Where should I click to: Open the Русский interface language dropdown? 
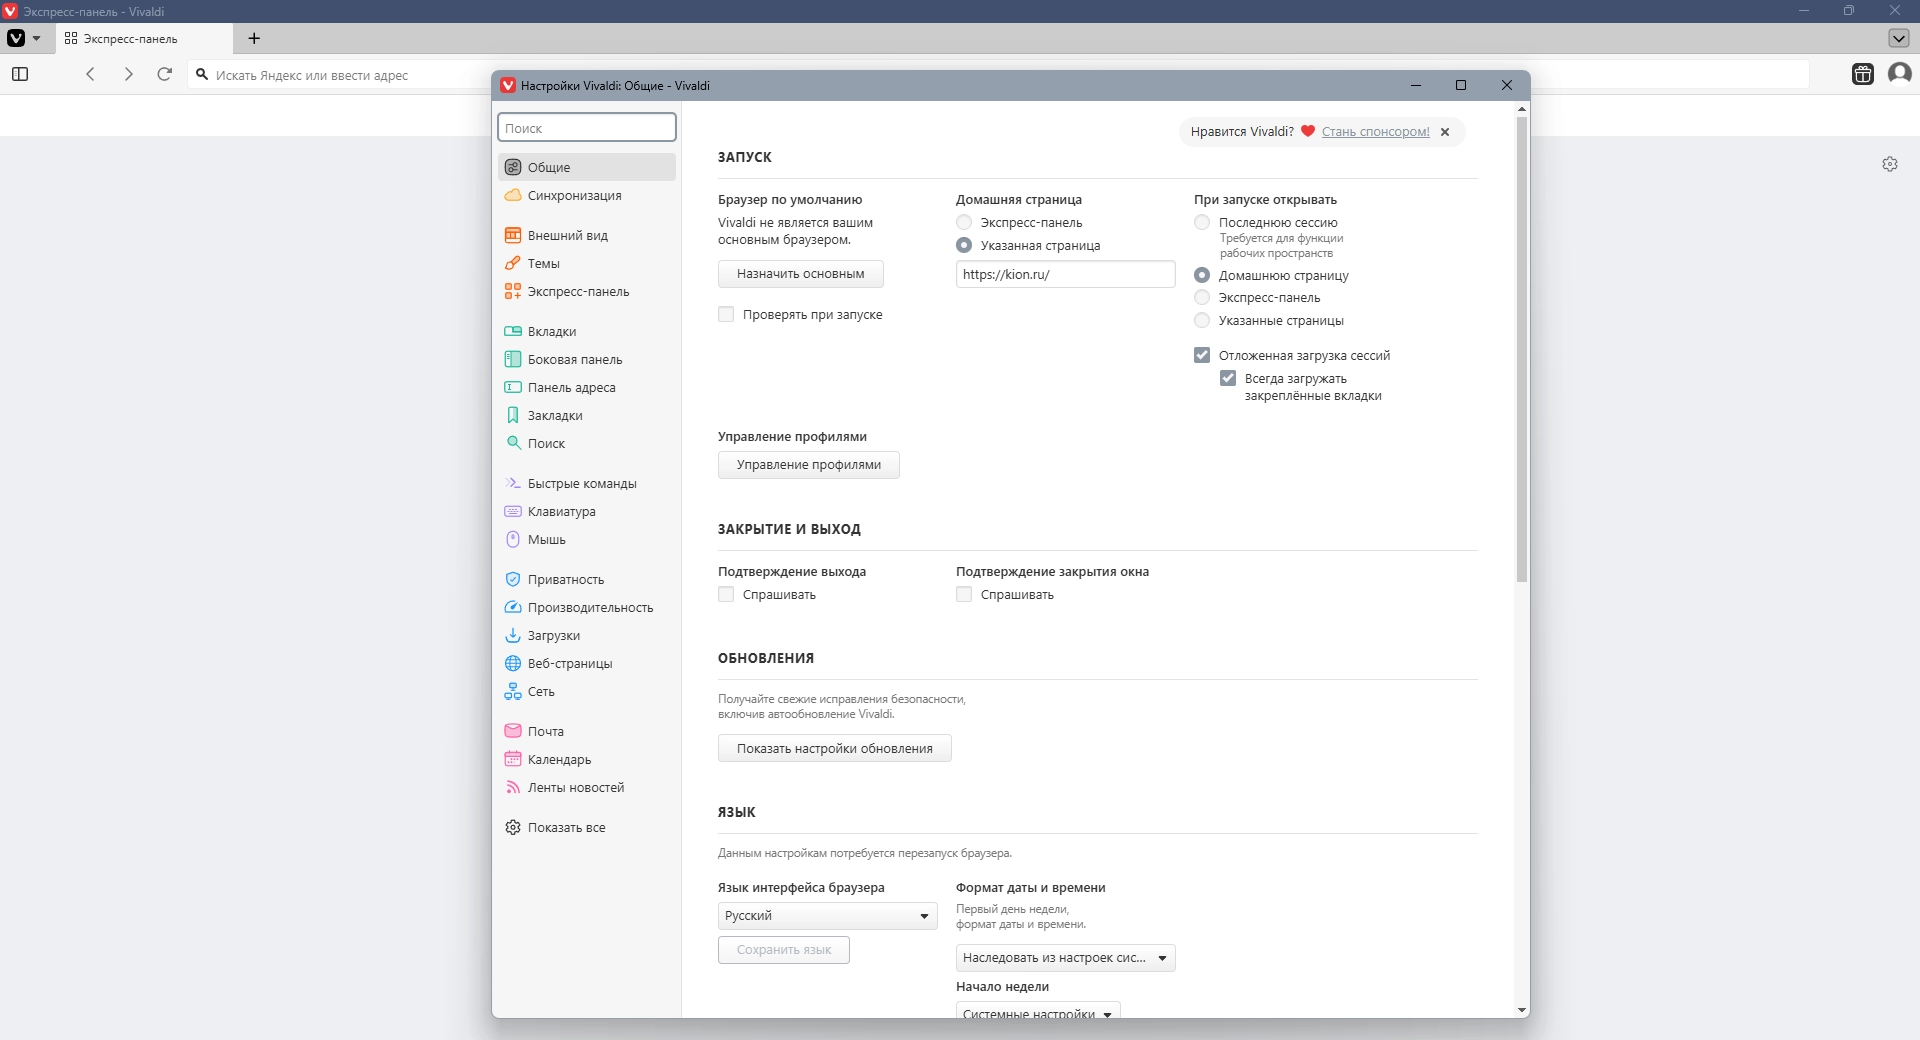click(827, 916)
